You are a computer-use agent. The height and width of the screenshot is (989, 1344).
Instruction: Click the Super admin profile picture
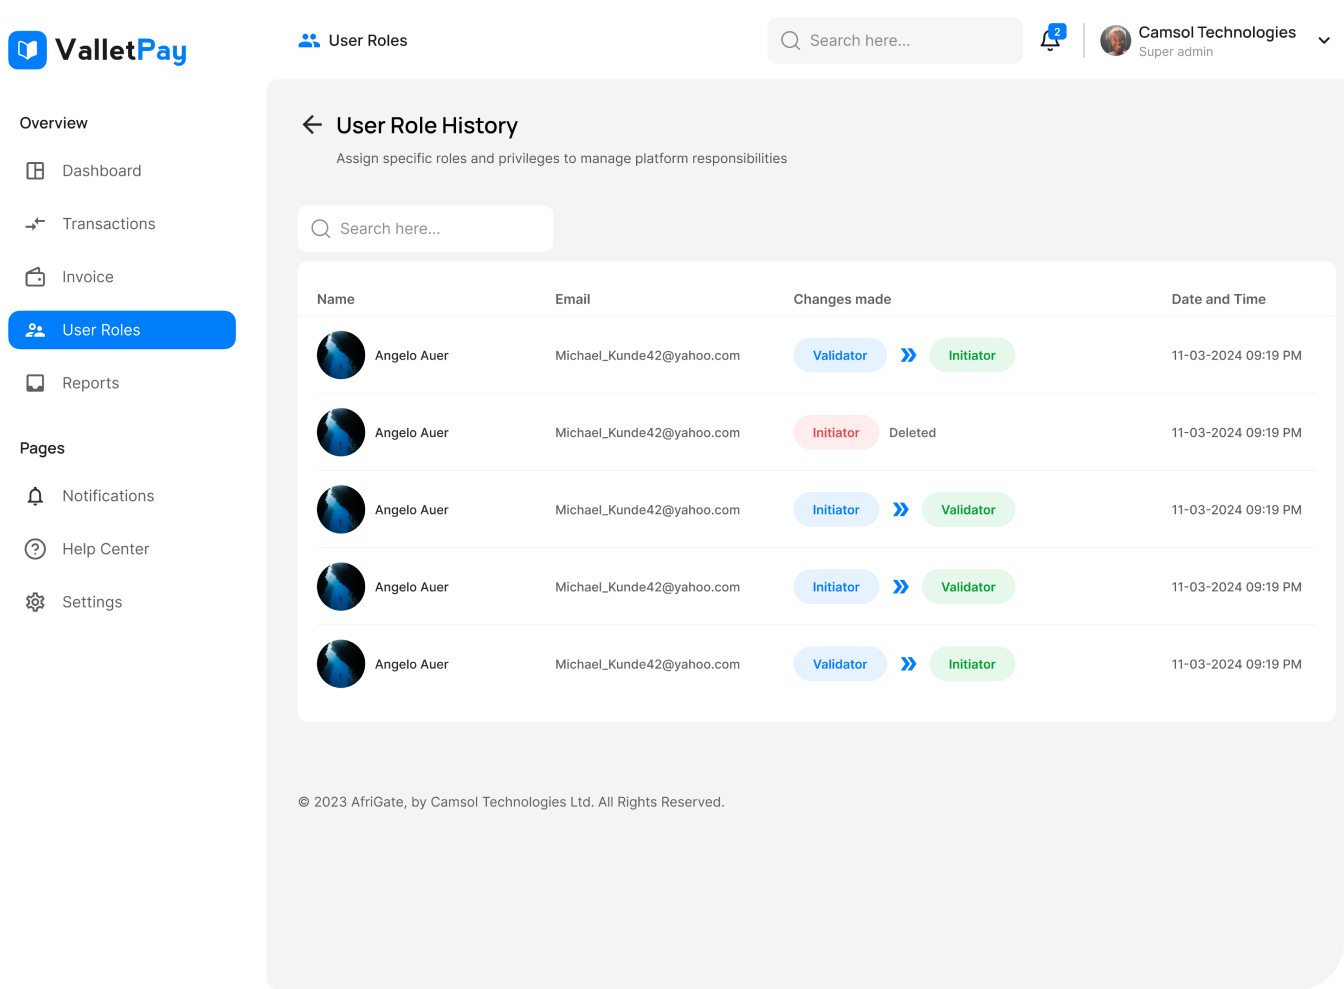1115,41
